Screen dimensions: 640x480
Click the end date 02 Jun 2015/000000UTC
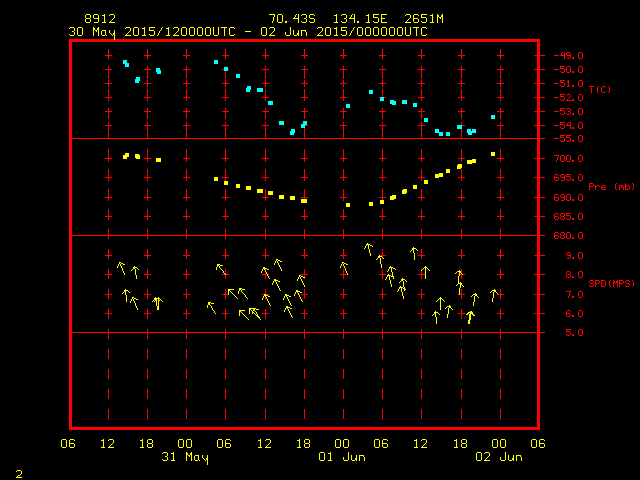pos(345,31)
